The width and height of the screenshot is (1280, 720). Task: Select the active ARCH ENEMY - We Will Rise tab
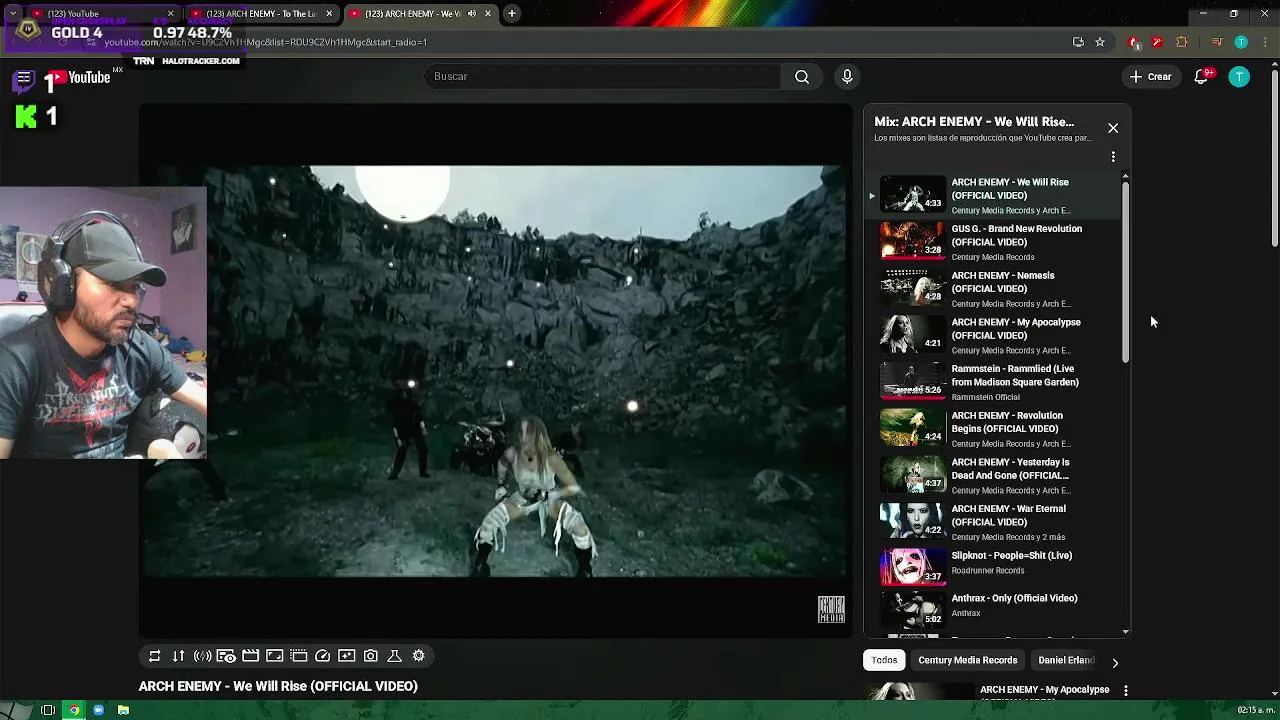(x=420, y=14)
